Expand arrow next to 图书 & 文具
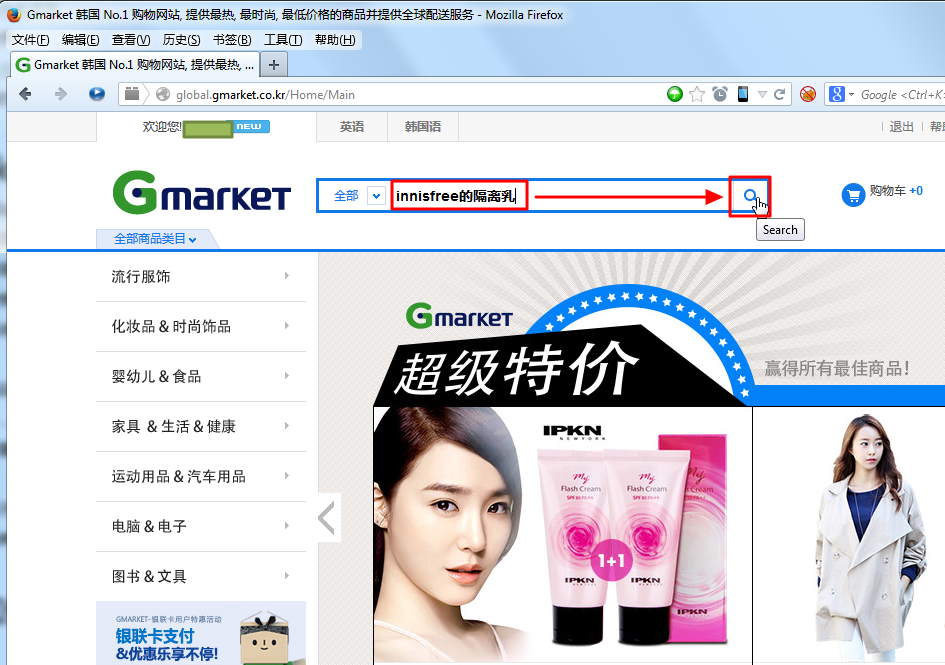Screen dimensions: 945x665 point(287,576)
